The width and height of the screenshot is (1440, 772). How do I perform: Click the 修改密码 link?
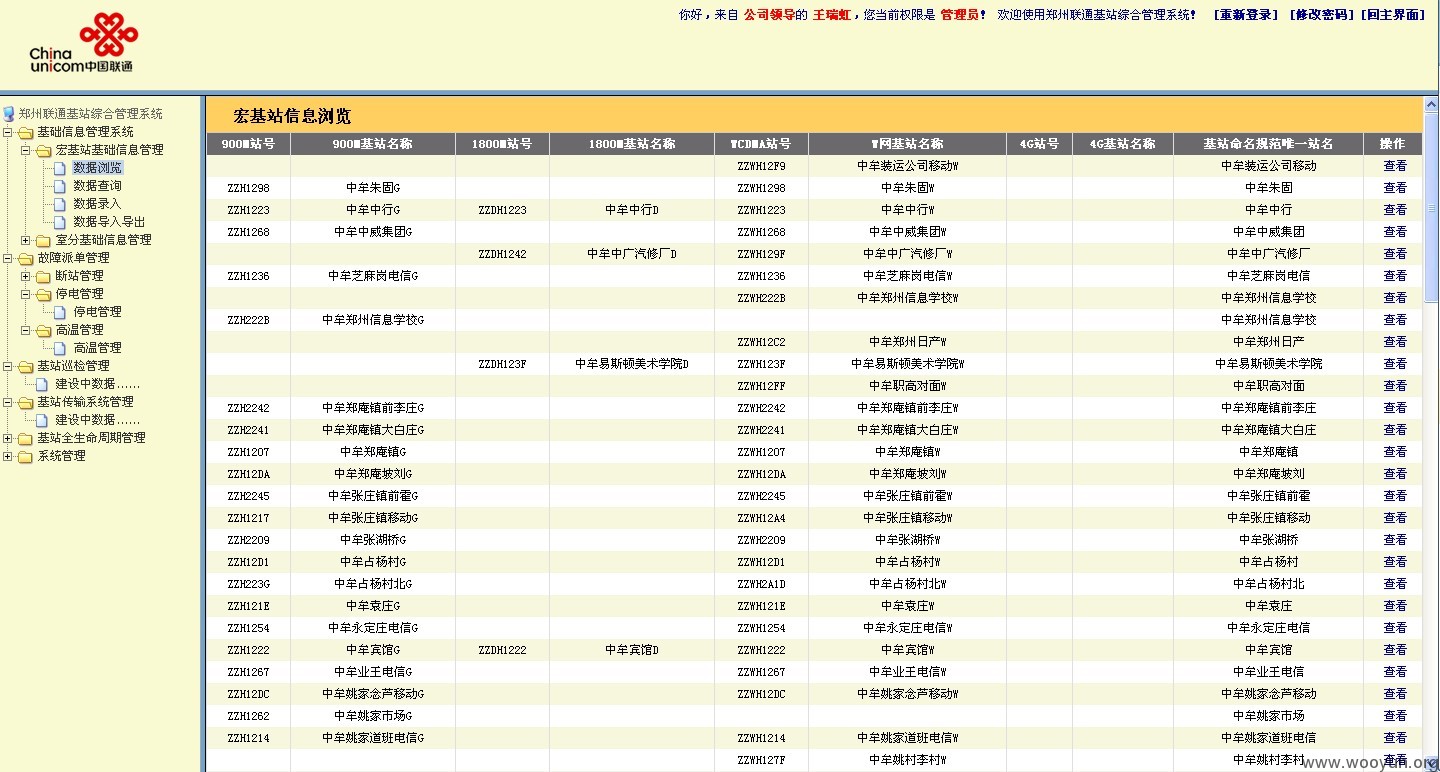tap(1320, 15)
